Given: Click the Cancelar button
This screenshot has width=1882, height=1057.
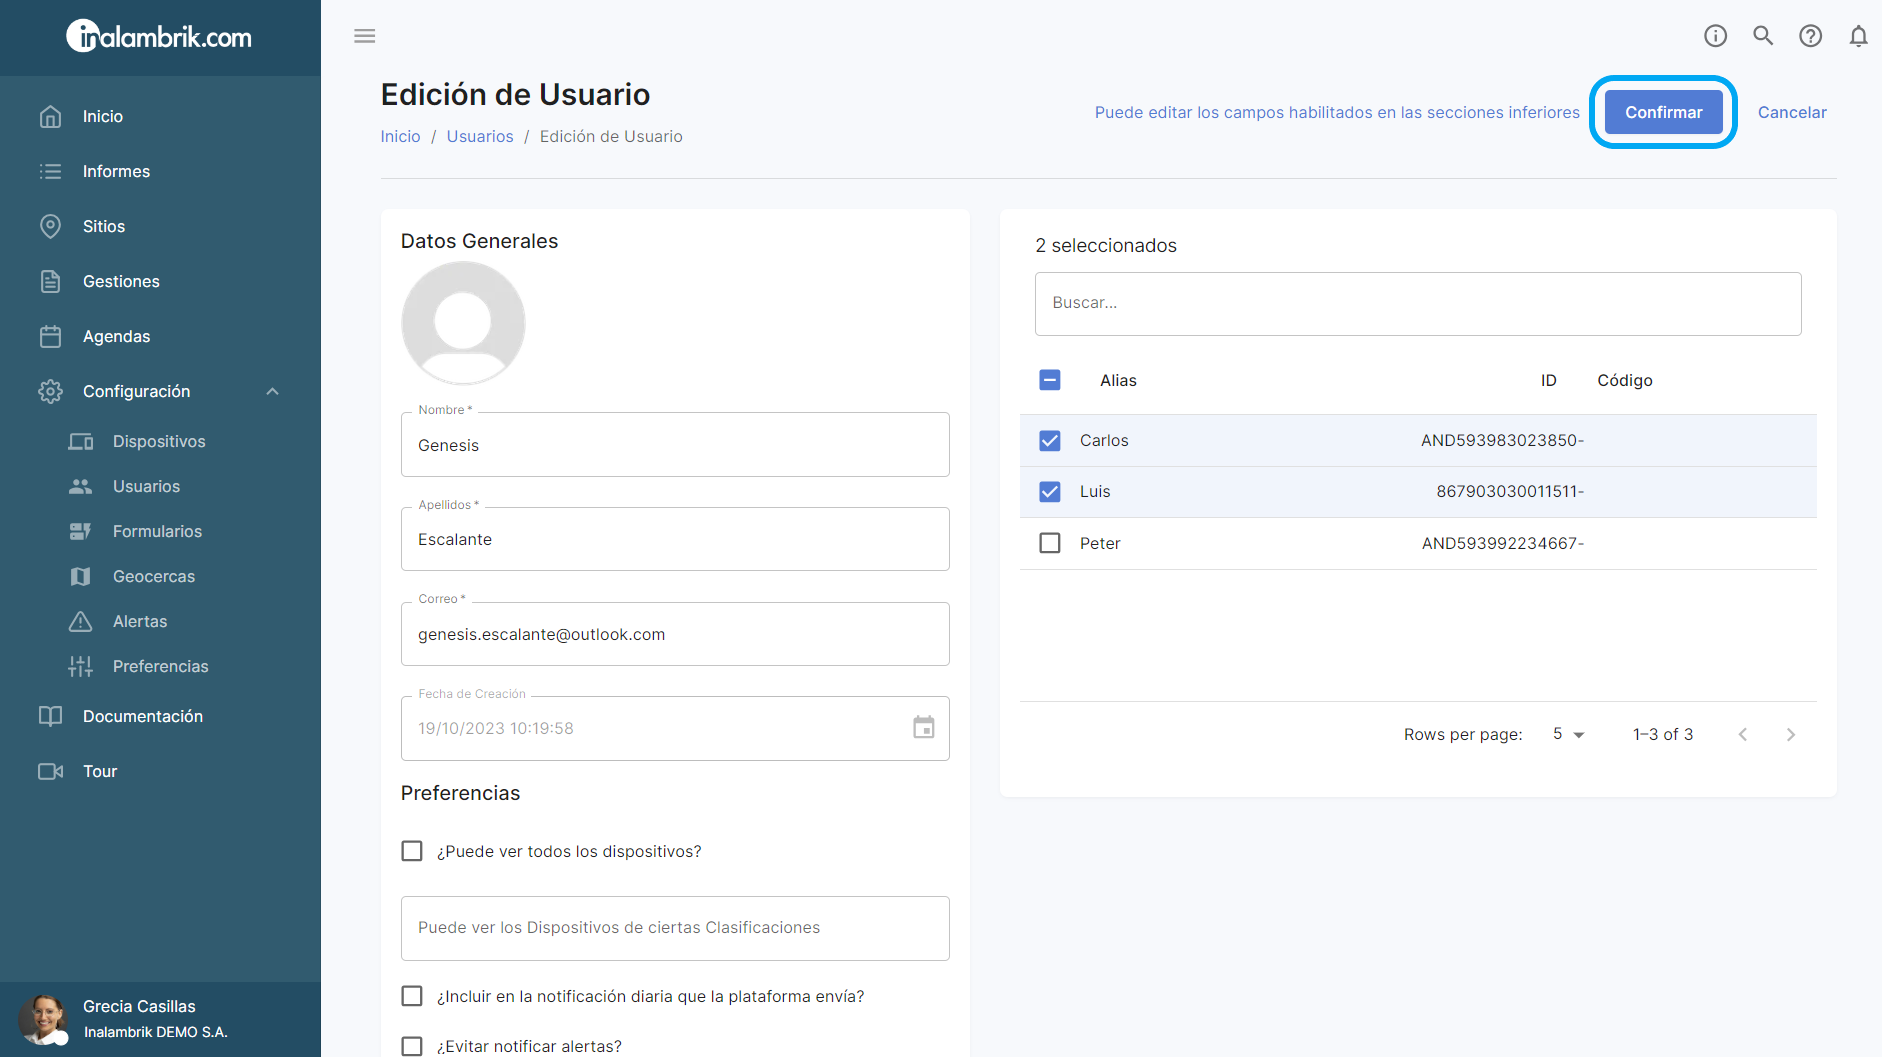Looking at the screenshot, I should pyautogui.click(x=1792, y=112).
